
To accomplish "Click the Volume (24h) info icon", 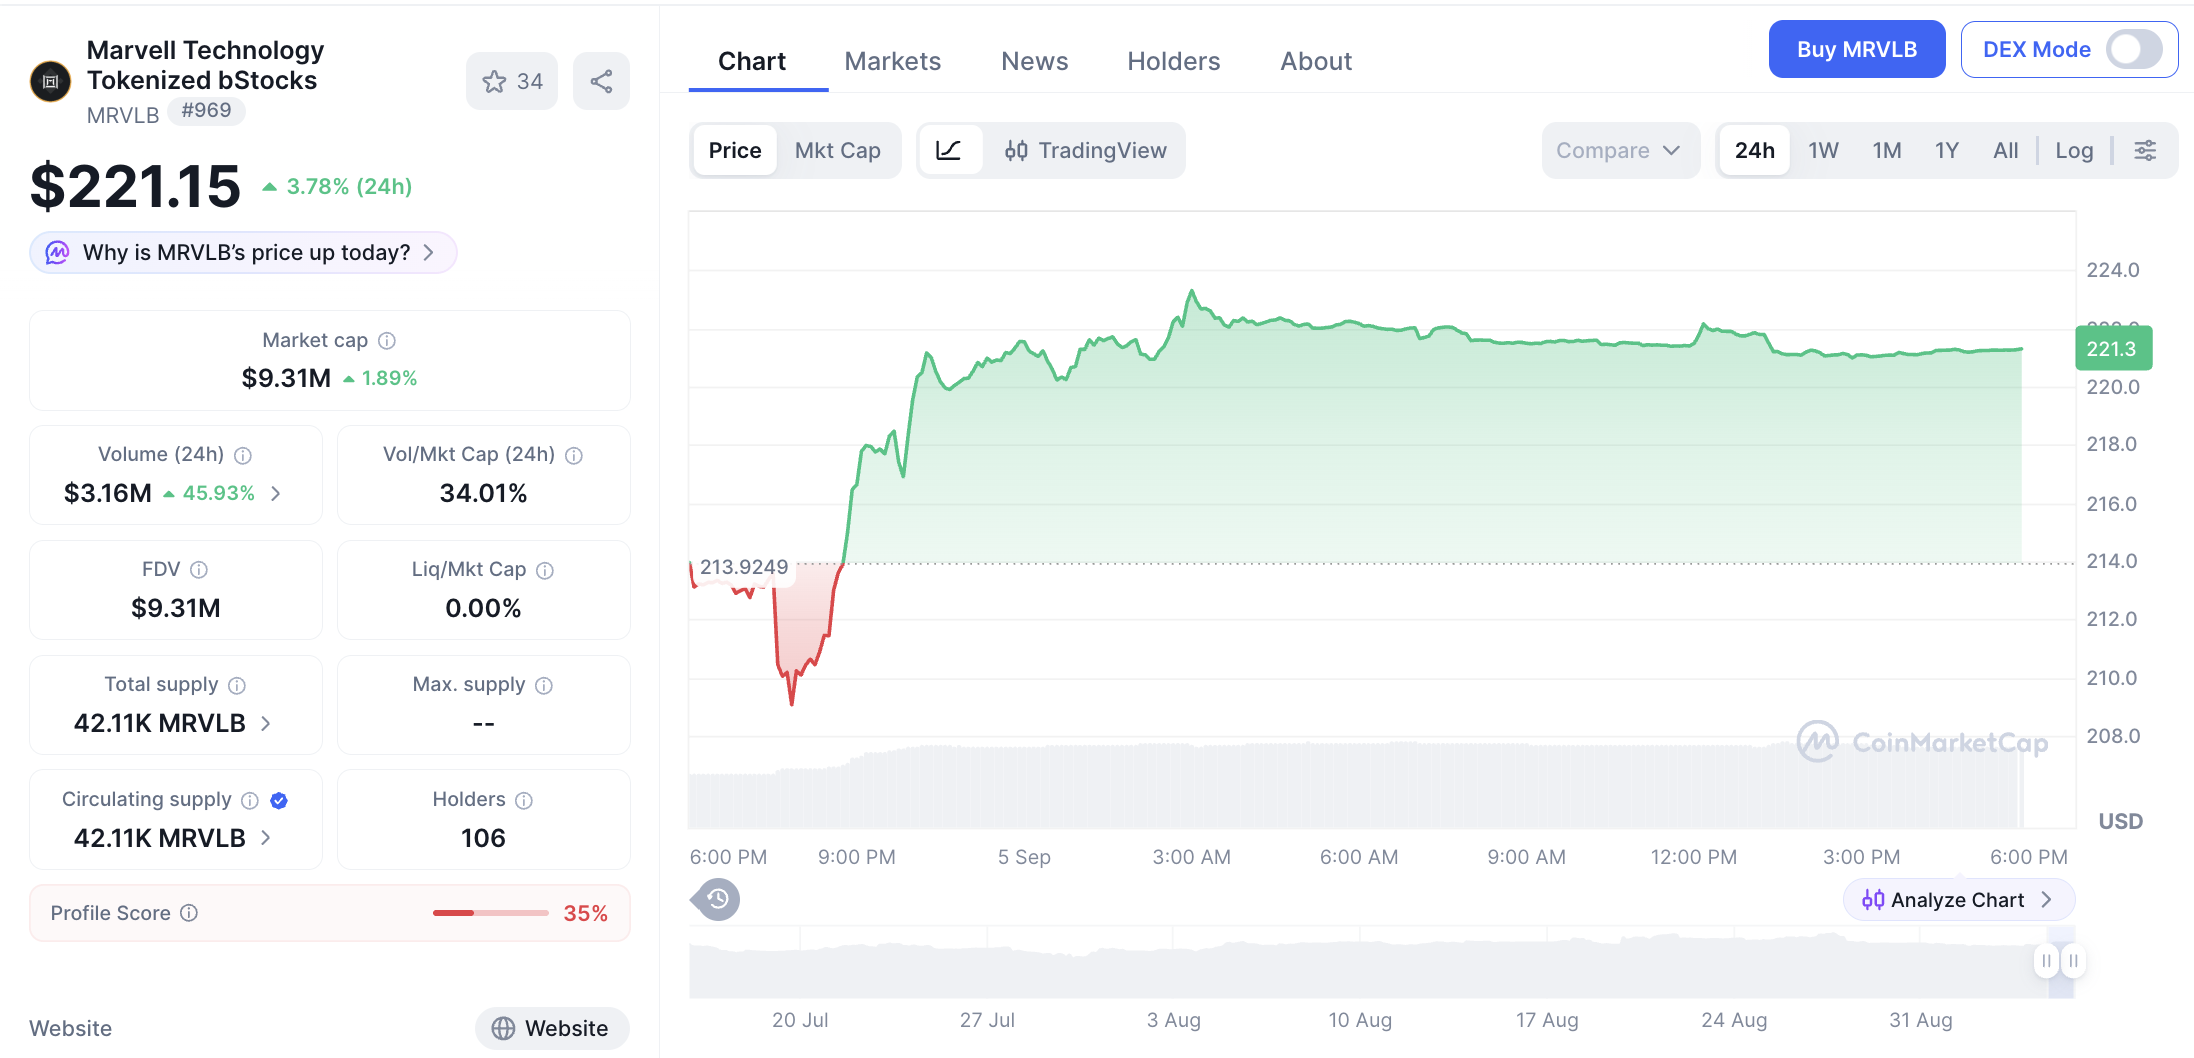I will tap(243, 455).
